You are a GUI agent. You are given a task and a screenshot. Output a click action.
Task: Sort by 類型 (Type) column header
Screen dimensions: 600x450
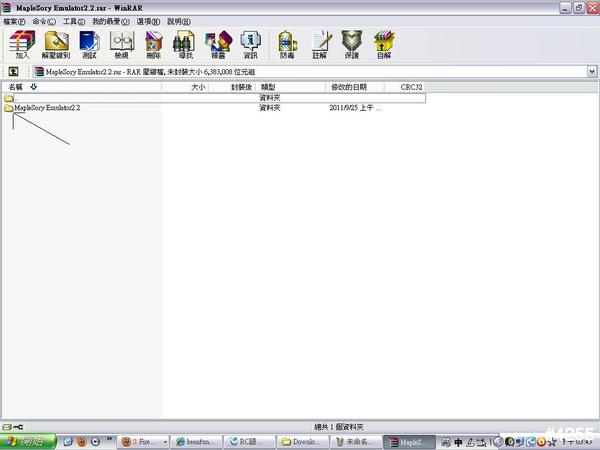tap(290, 87)
